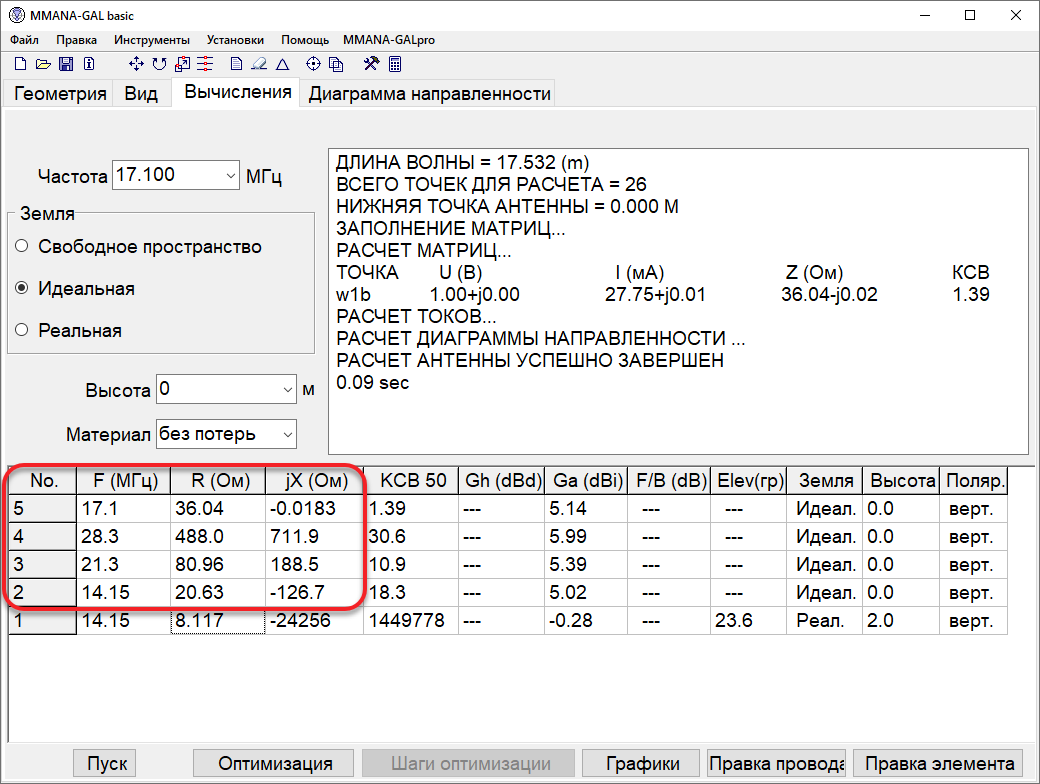Select the Реальная ground radio button
The image size is (1040, 784).
click(22, 330)
